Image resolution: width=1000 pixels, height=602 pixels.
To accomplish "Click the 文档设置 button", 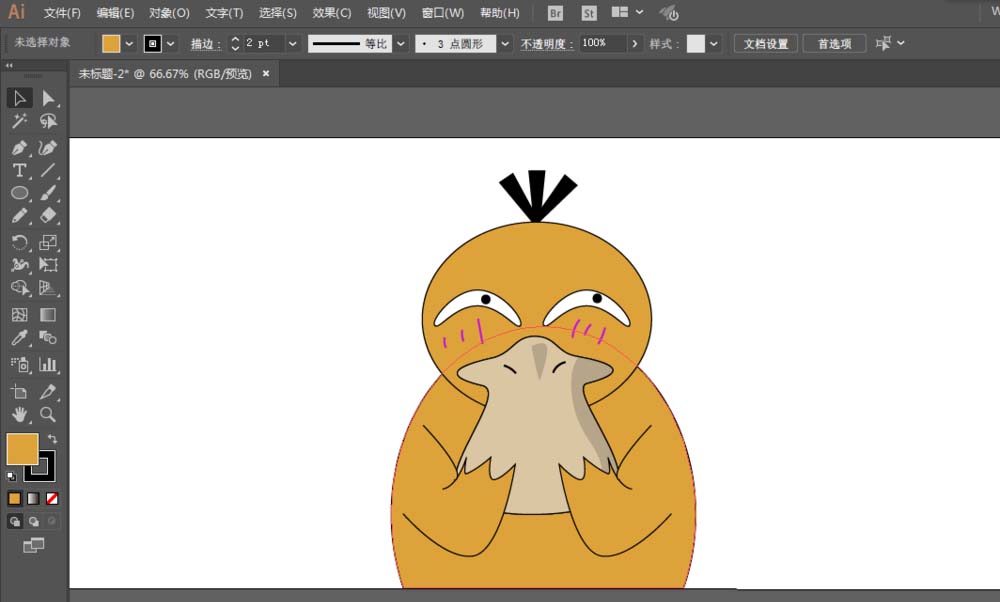I will (x=766, y=43).
